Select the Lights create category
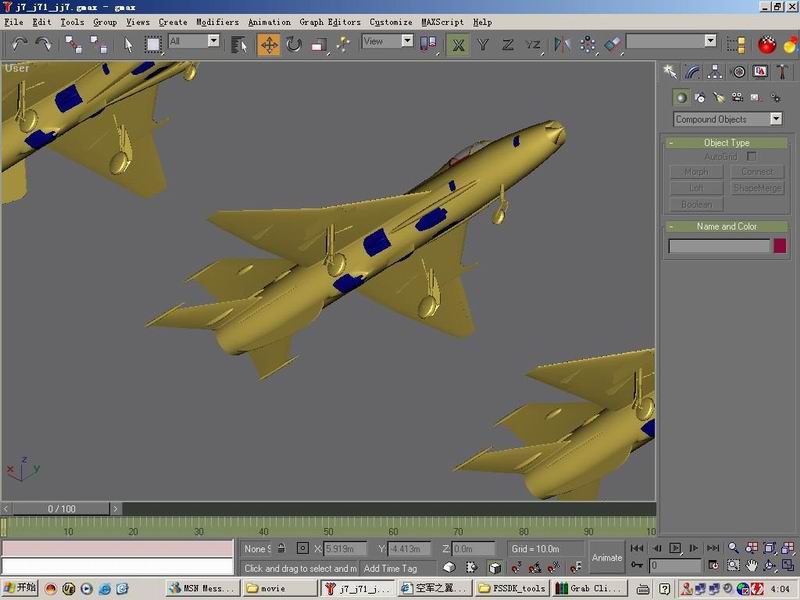The height and width of the screenshot is (600, 800). pyautogui.click(x=719, y=97)
